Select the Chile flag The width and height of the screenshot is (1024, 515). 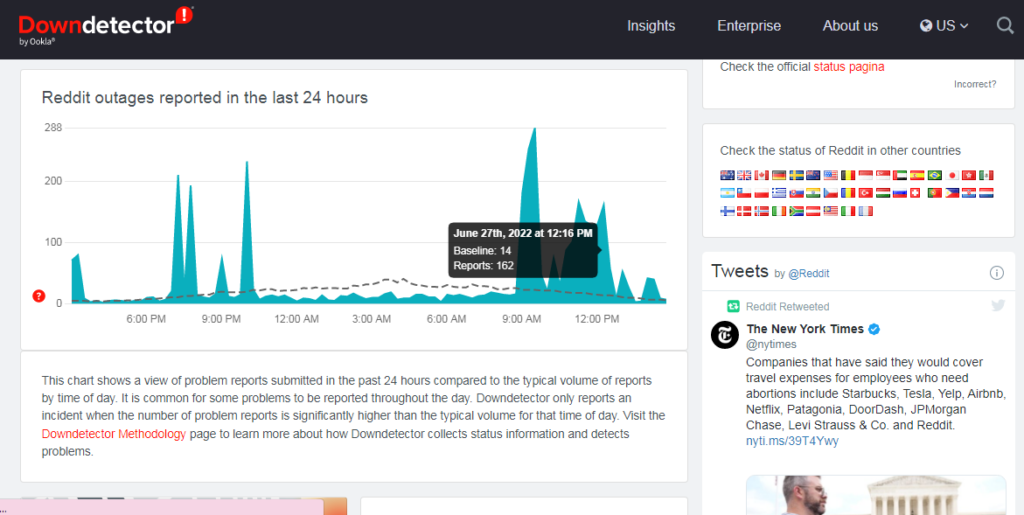744,193
